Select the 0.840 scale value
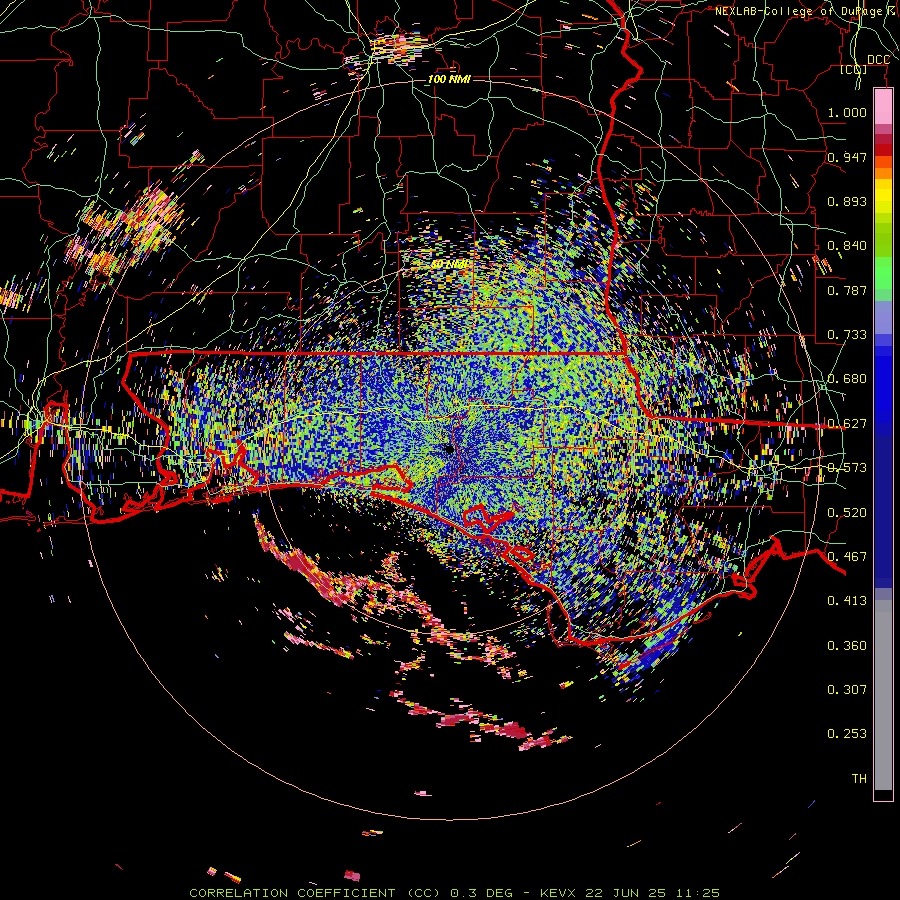 (847, 245)
